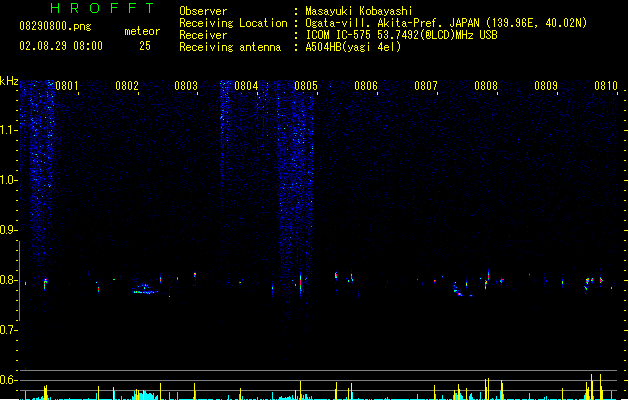Select the A504HB(yagi 4el) text

tap(353, 47)
